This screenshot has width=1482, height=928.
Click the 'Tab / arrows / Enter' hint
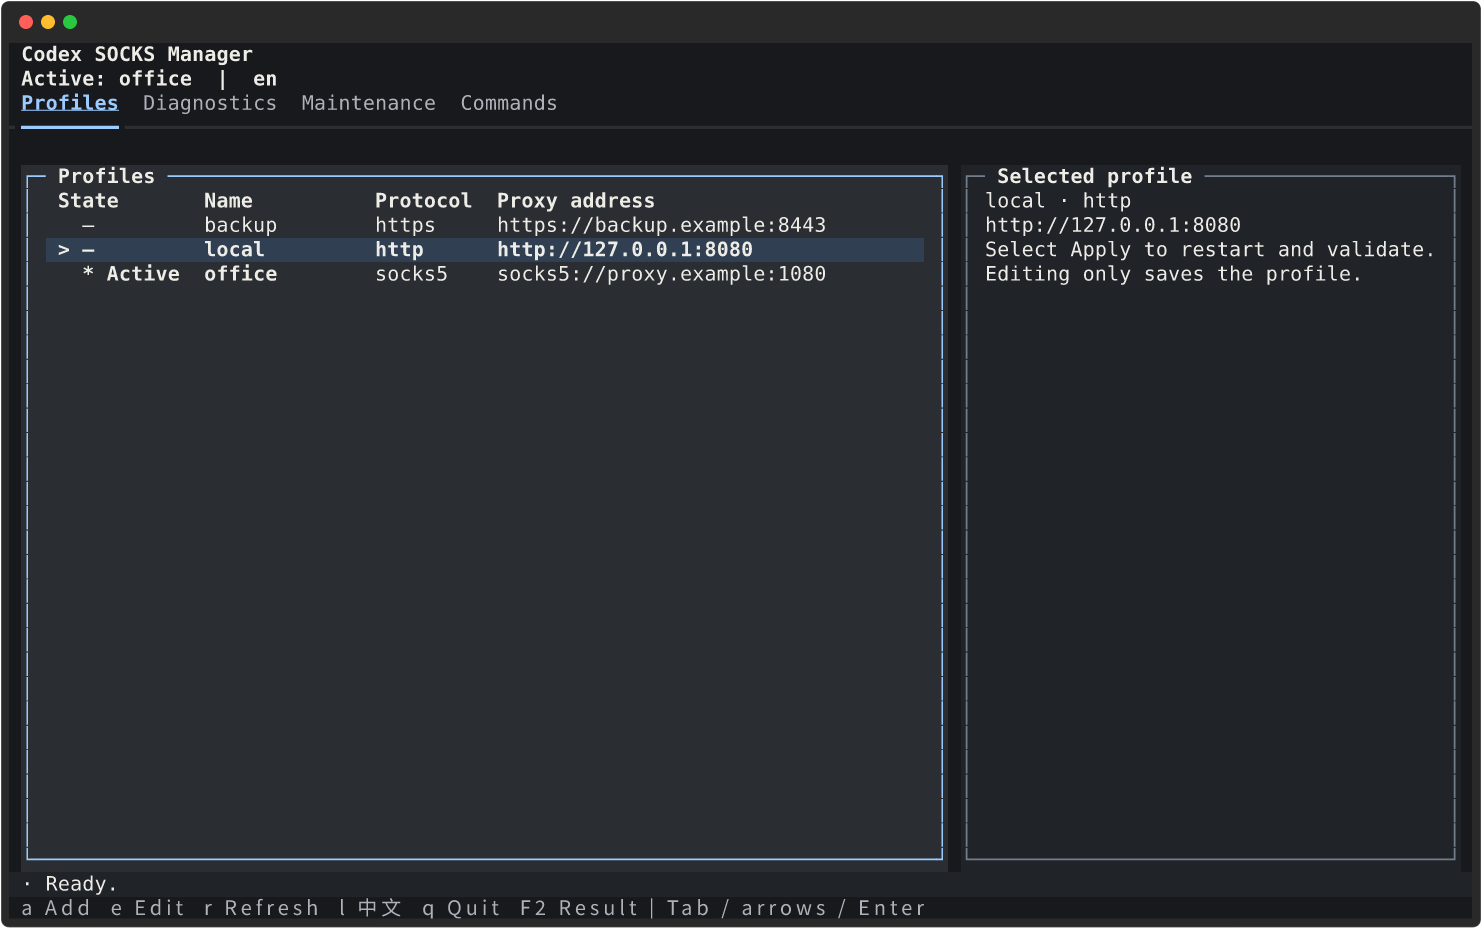point(796,908)
